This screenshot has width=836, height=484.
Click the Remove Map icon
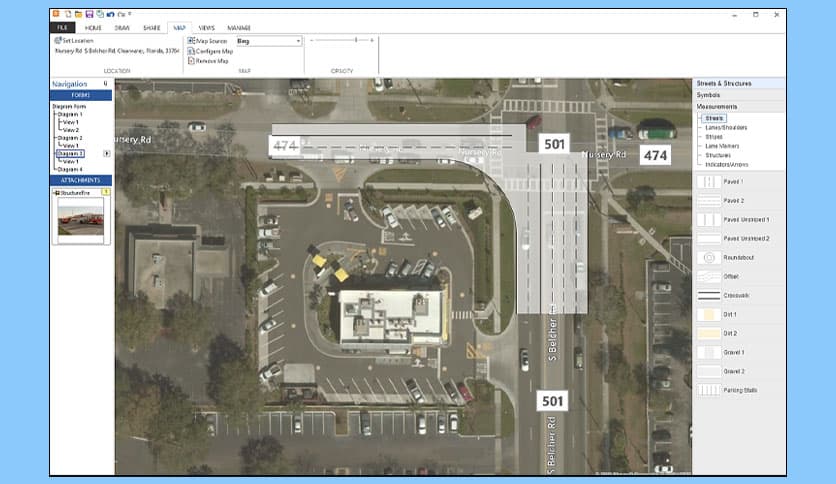191,61
